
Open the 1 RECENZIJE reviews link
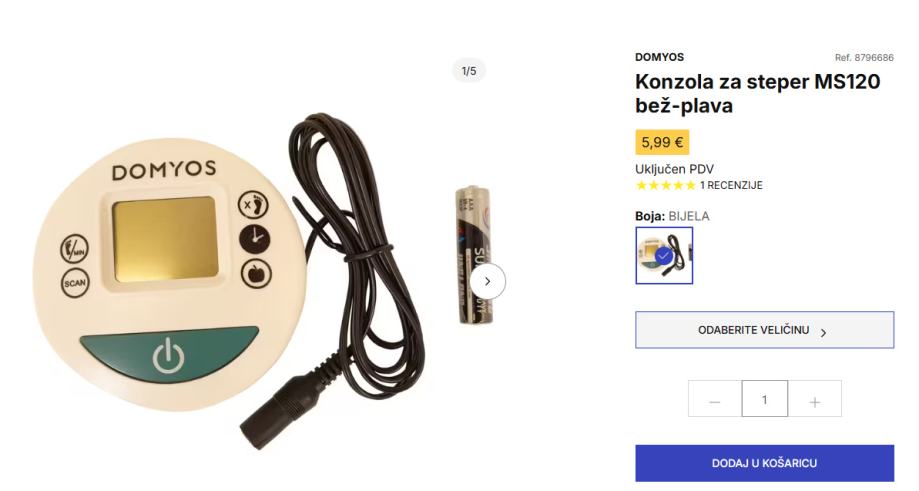coord(731,186)
